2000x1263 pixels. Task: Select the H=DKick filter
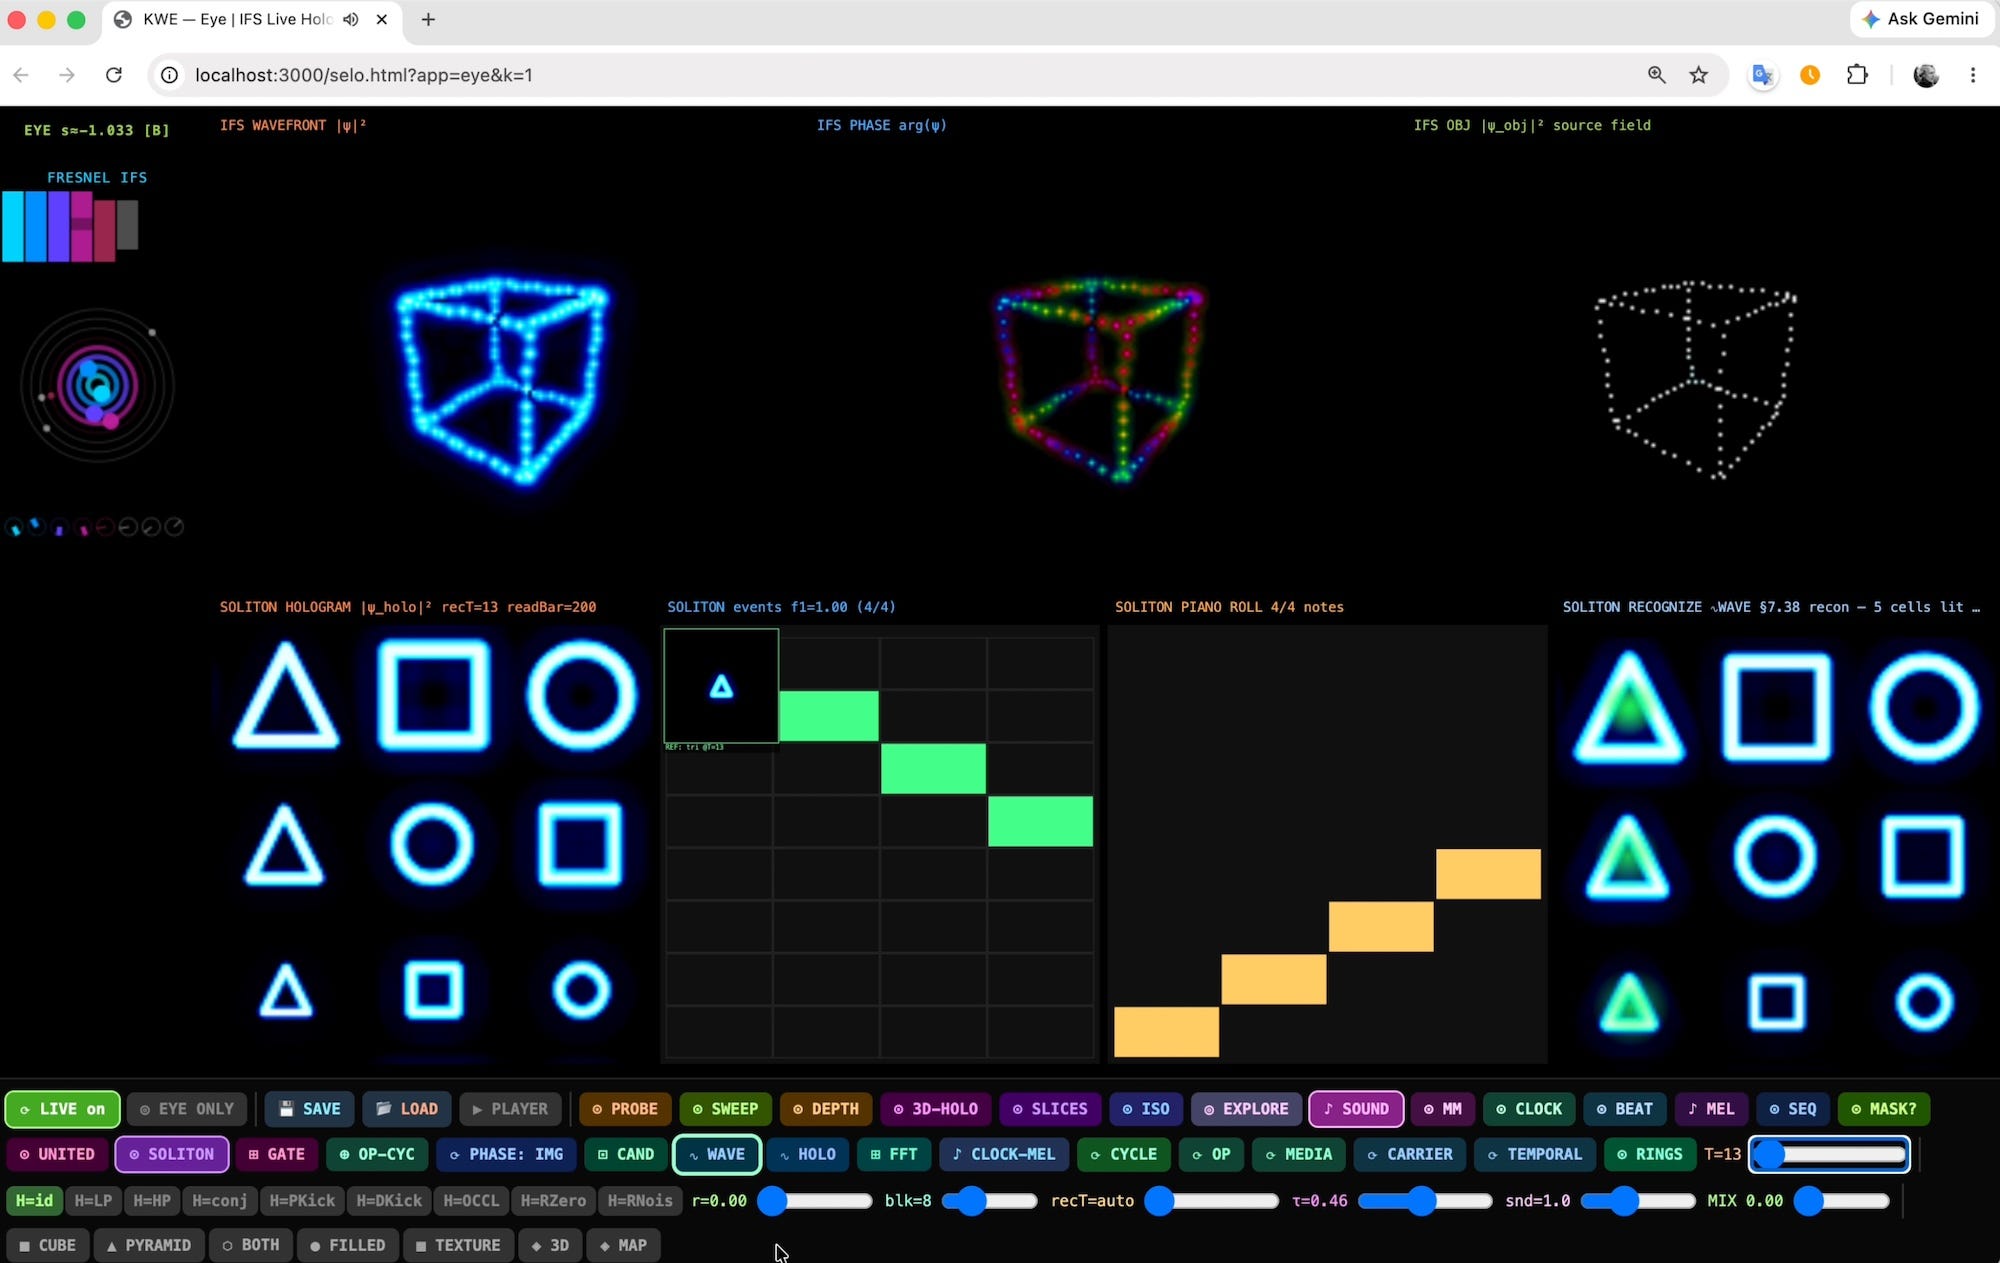[x=389, y=1200]
